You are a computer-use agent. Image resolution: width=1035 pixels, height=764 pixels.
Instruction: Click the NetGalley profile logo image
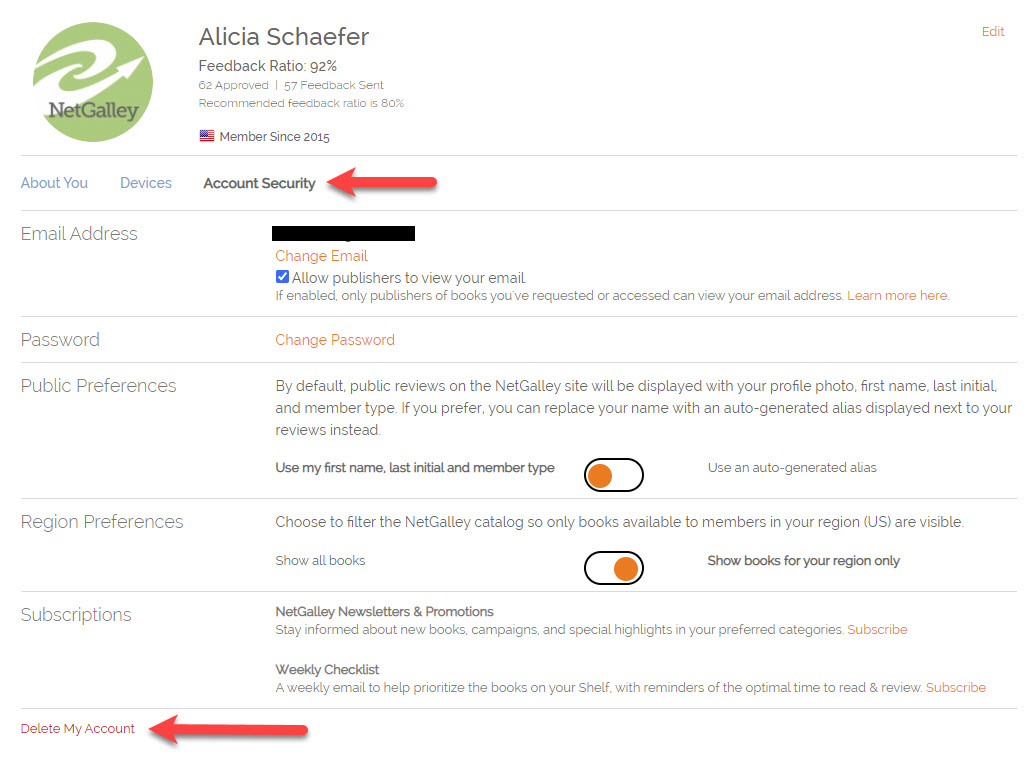(x=93, y=82)
